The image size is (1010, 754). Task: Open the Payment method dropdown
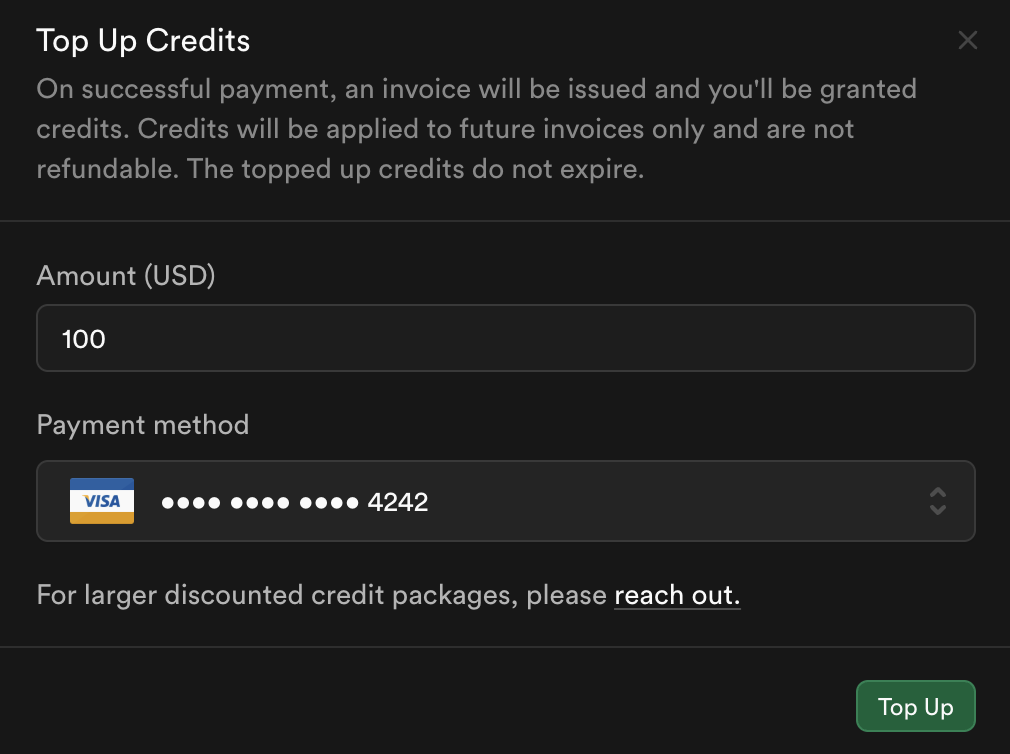506,501
